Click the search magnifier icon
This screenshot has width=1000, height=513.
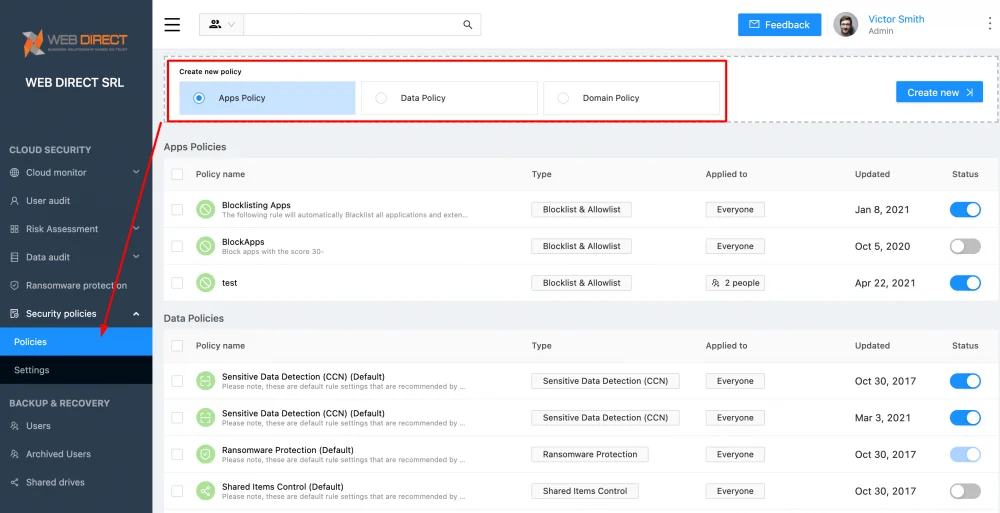click(467, 25)
